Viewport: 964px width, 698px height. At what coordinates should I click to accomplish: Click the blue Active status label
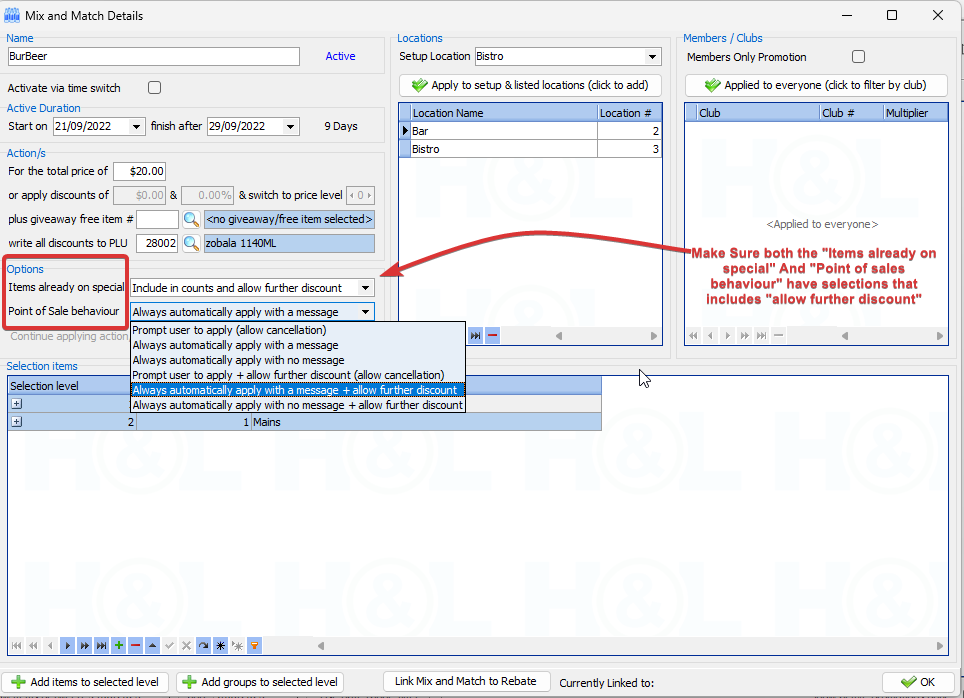click(340, 56)
